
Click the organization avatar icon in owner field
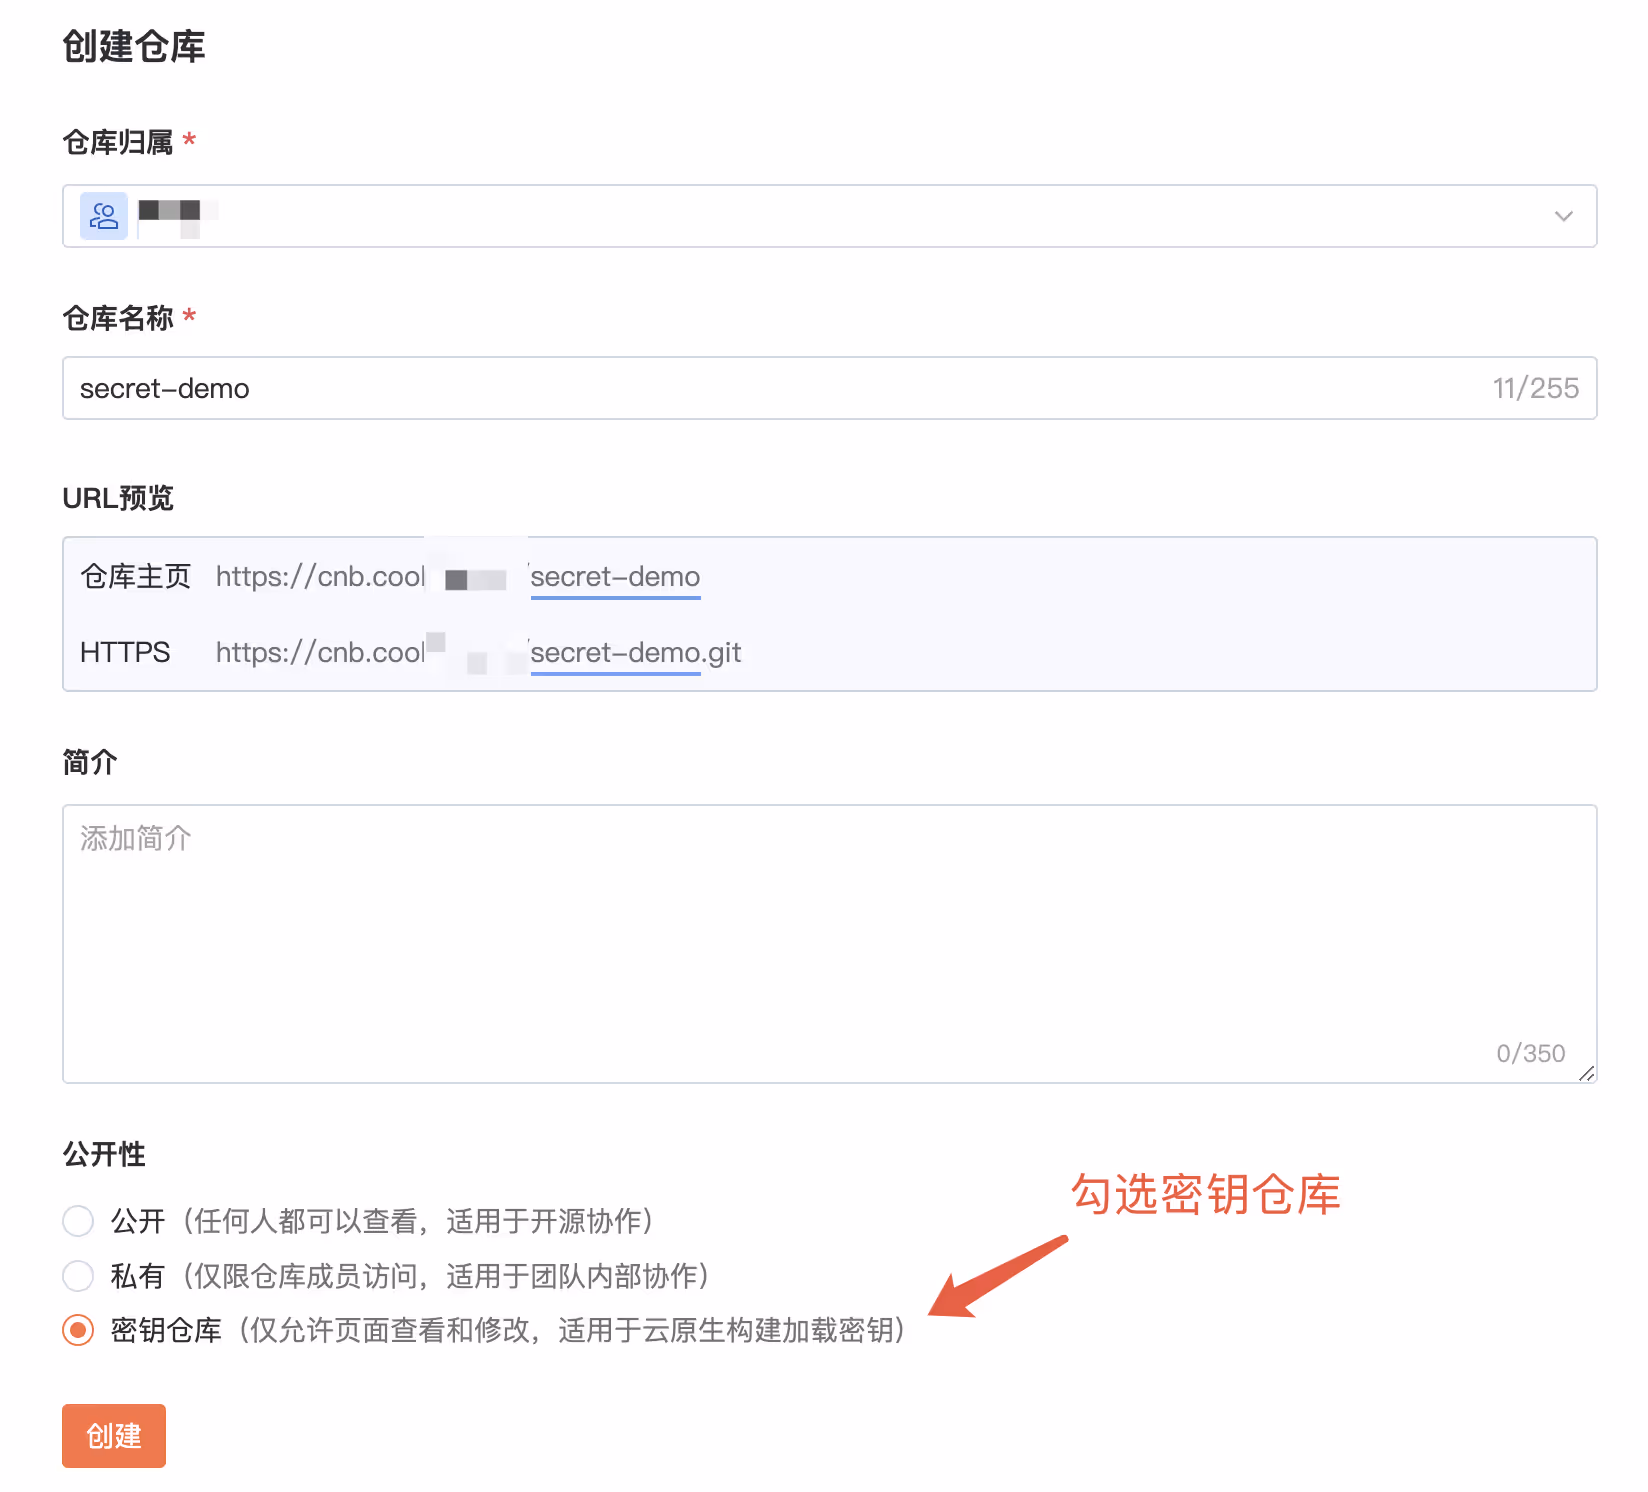tap(104, 216)
